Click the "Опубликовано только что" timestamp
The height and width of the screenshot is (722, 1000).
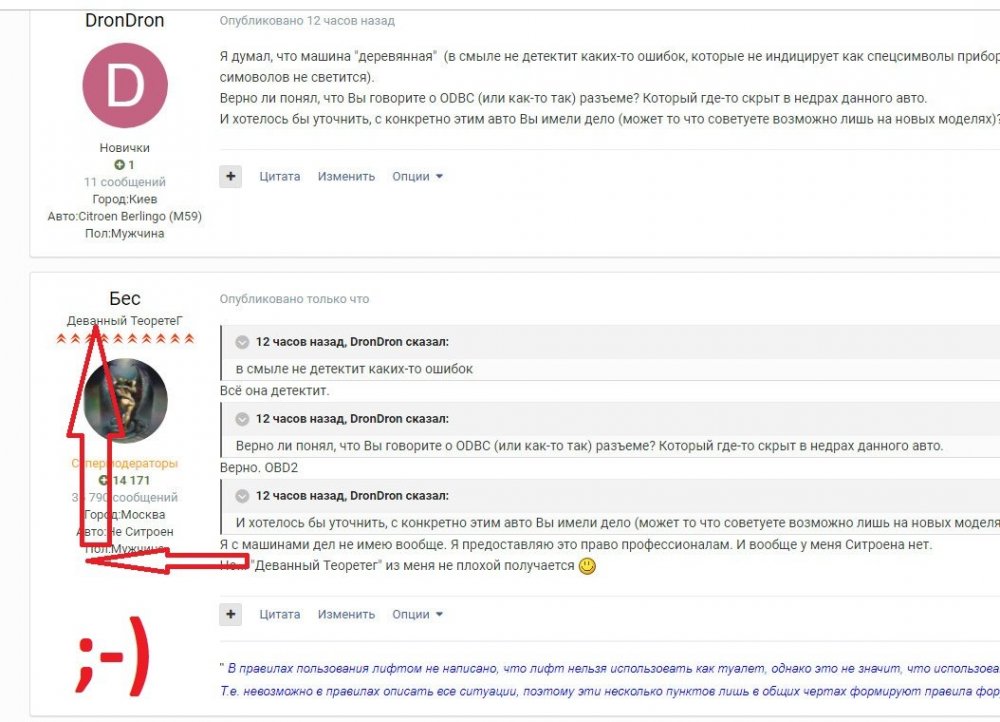coord(295,298)
